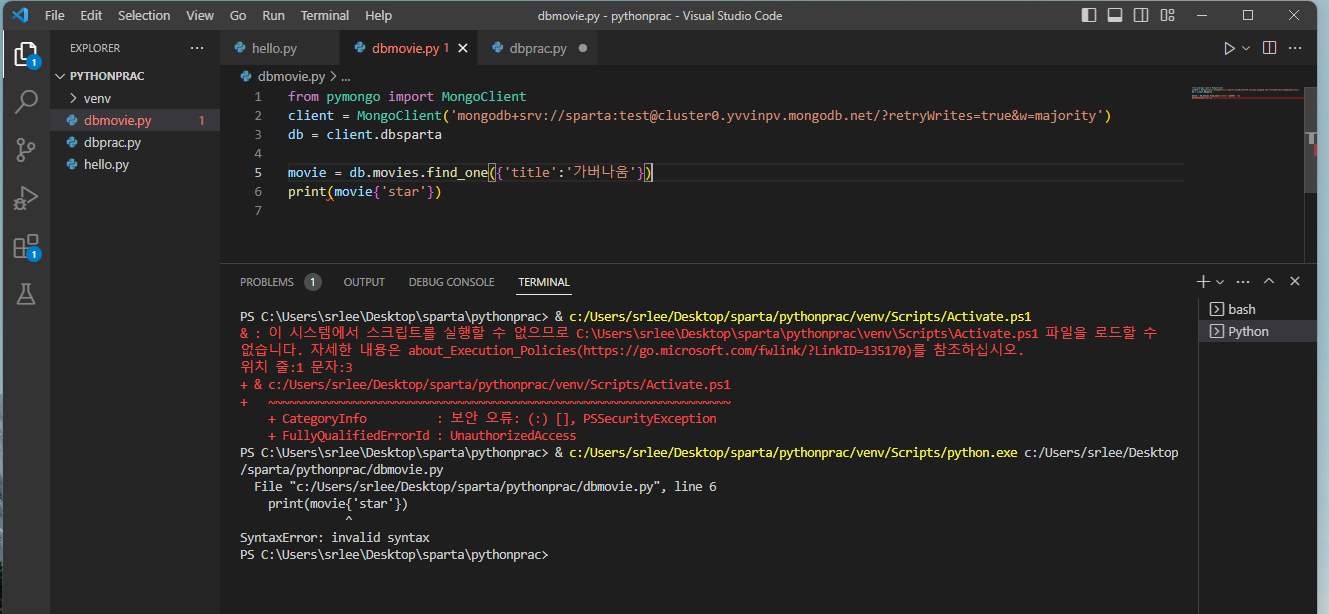Open the Terminal menu
Viewport: 1329px width, 614px height.
[325, 16]
